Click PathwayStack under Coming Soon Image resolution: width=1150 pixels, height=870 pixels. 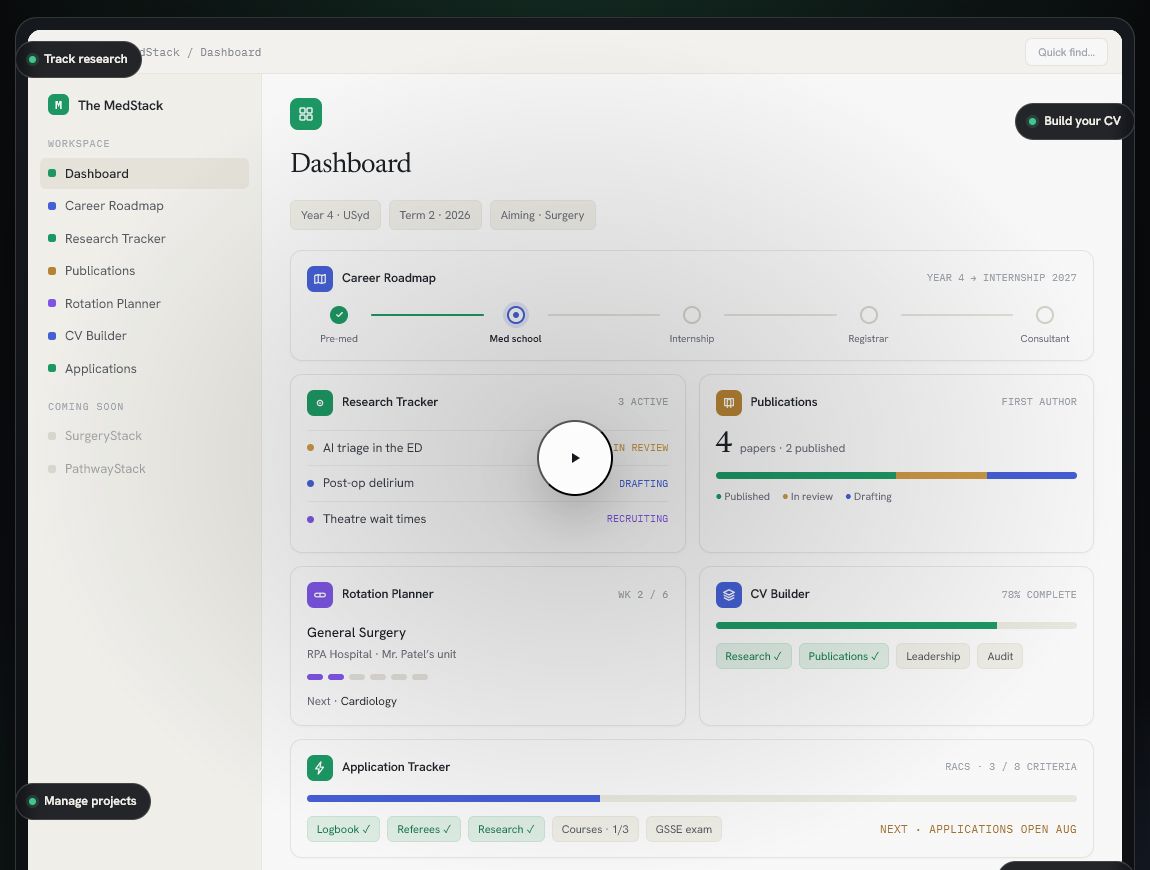144,469
